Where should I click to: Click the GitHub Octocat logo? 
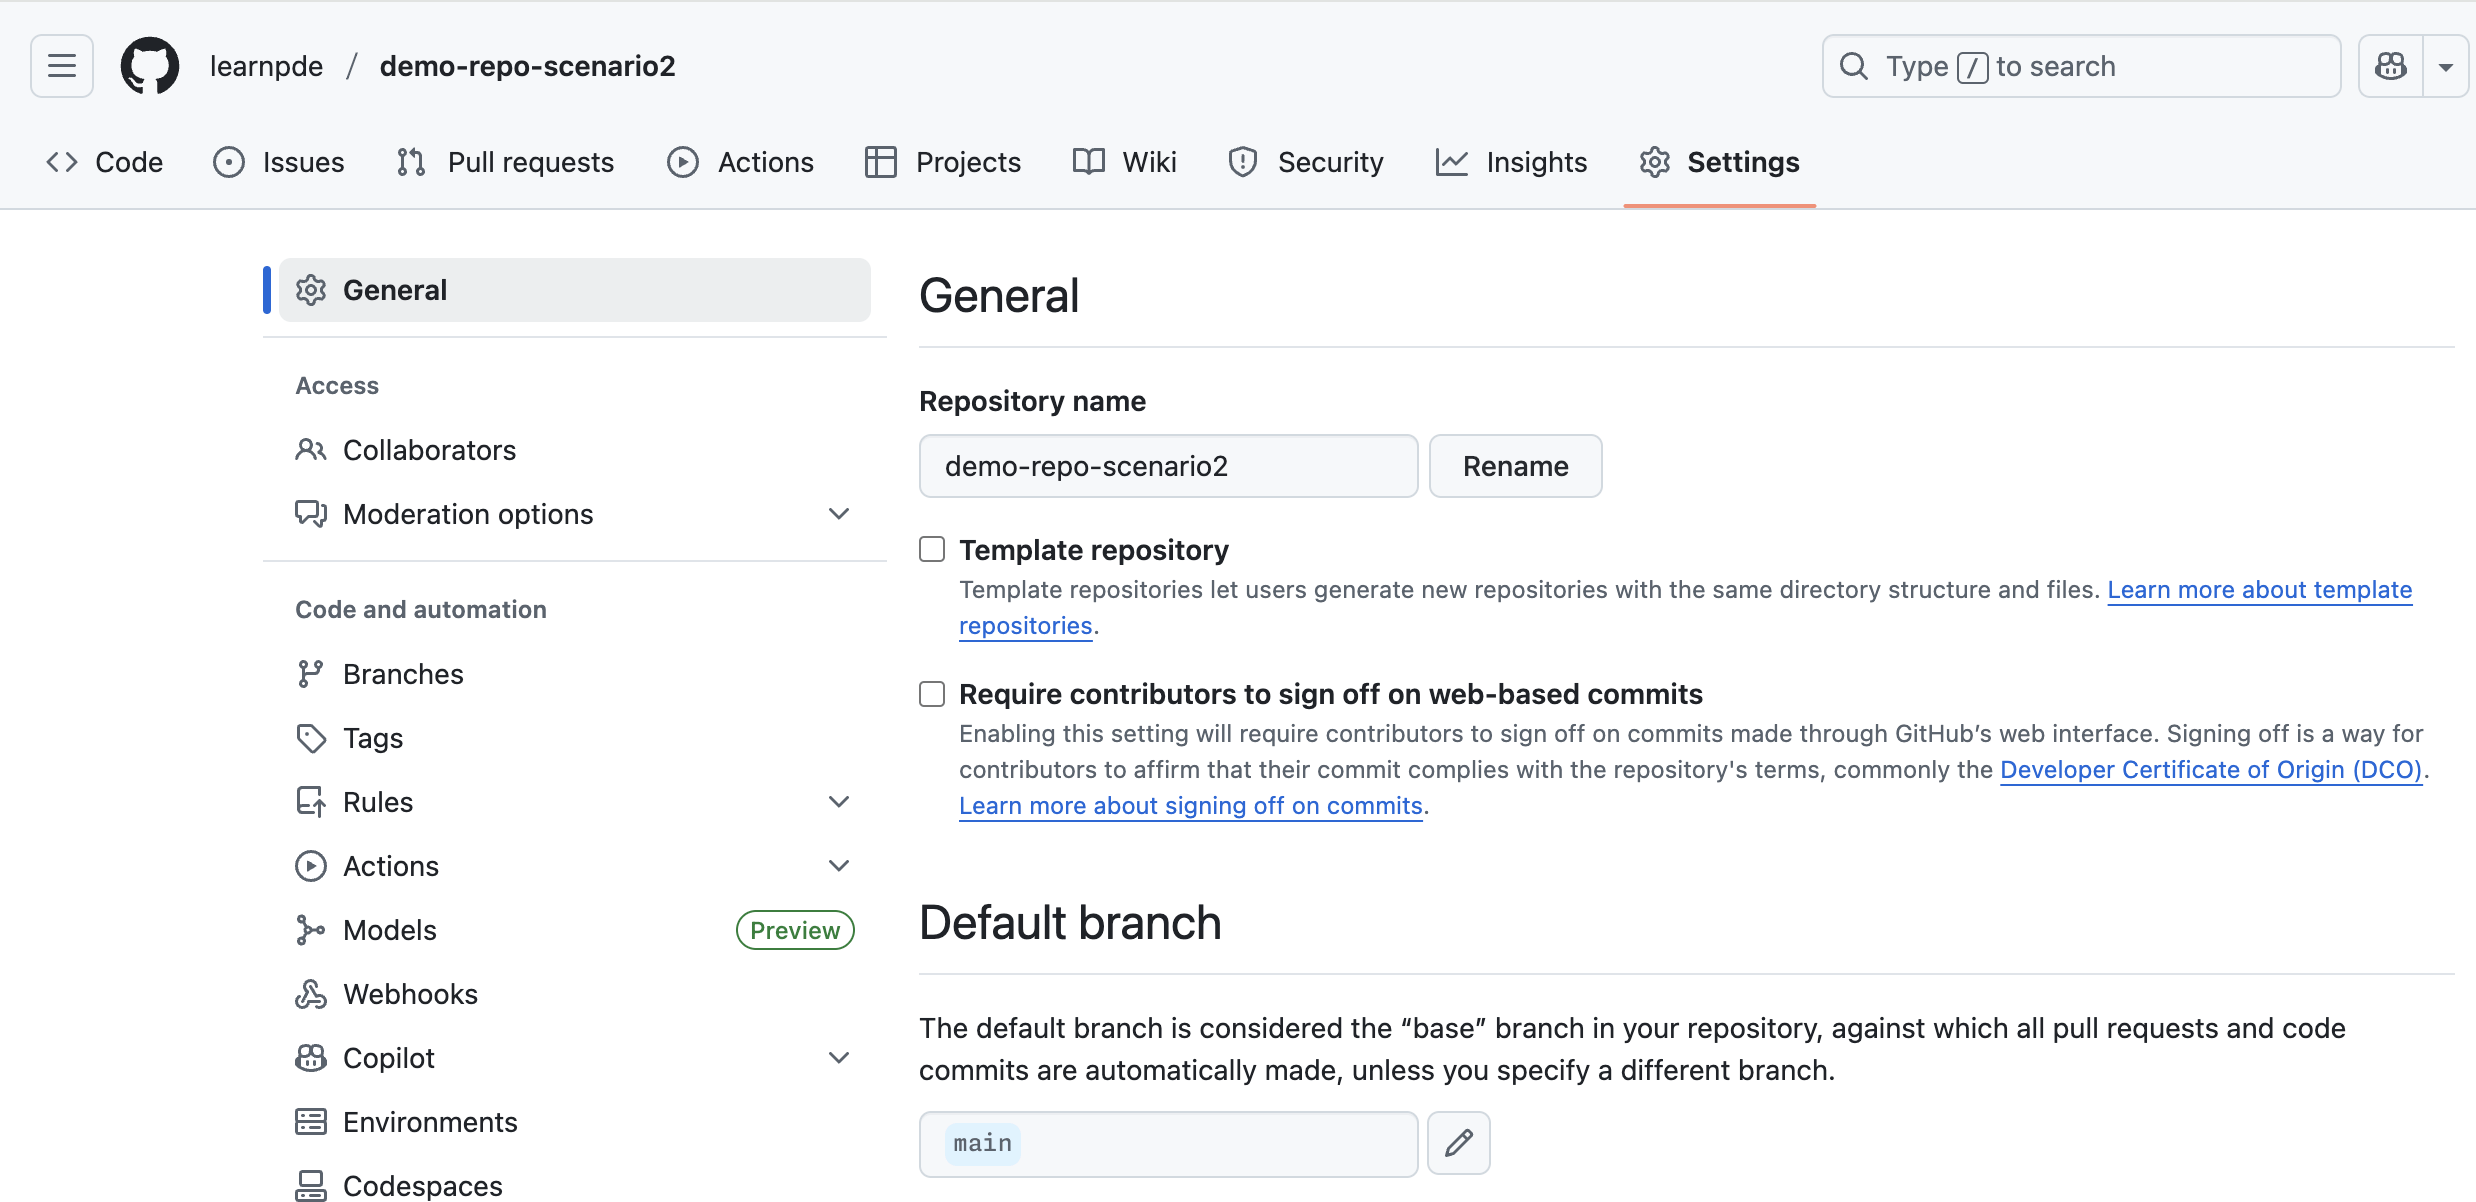pos(150,66)
